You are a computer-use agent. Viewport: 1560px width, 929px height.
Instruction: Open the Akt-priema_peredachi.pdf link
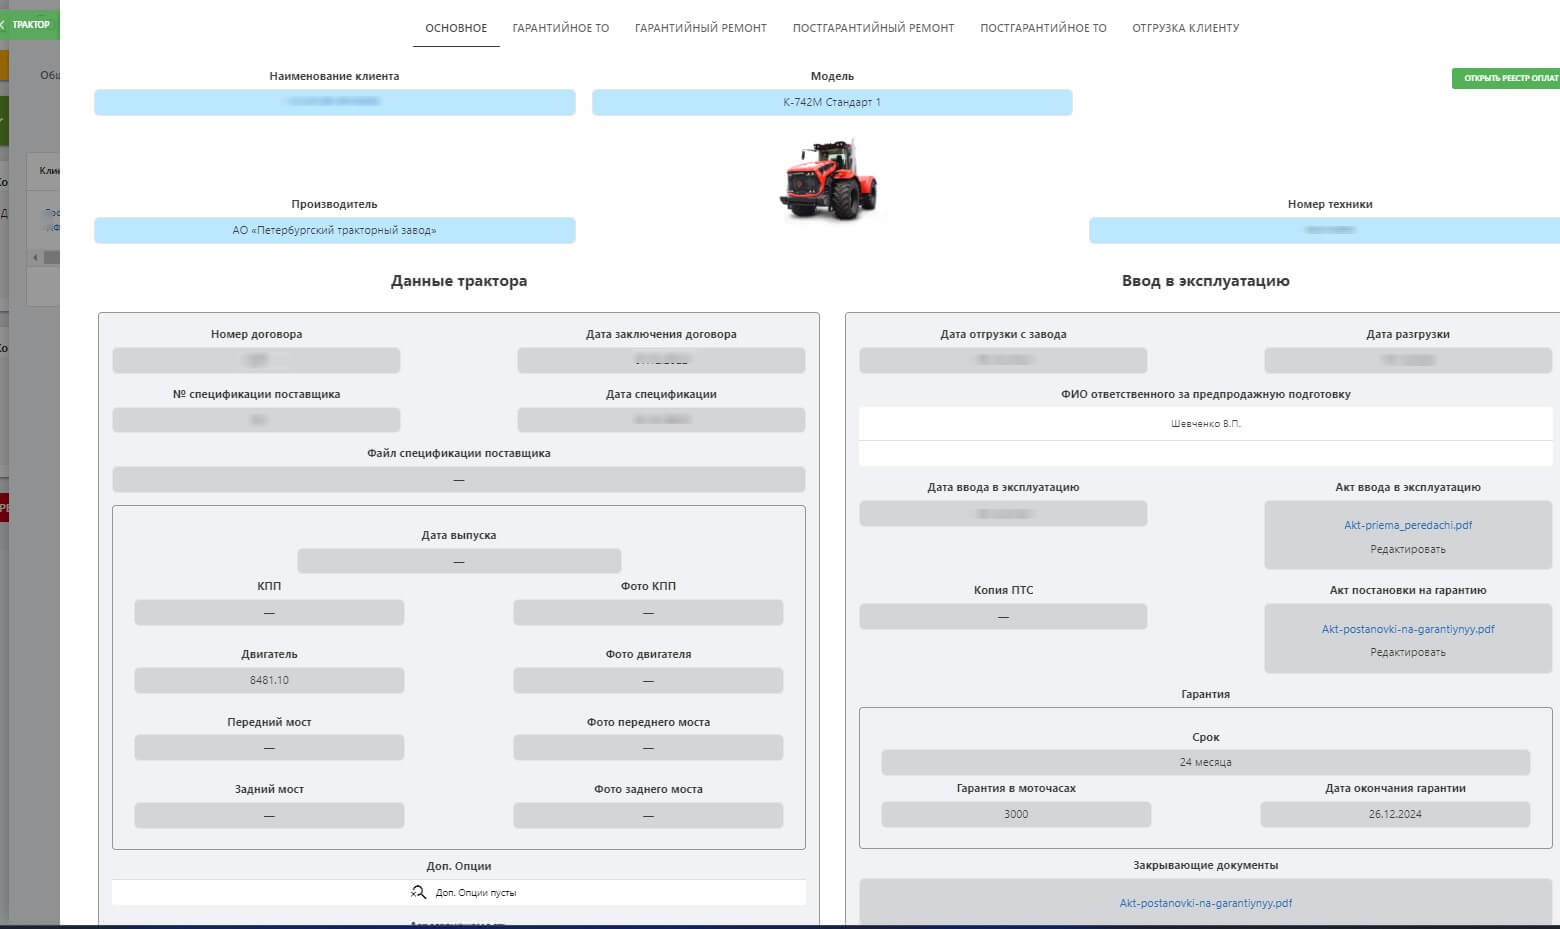click(x=1407, y=525)
